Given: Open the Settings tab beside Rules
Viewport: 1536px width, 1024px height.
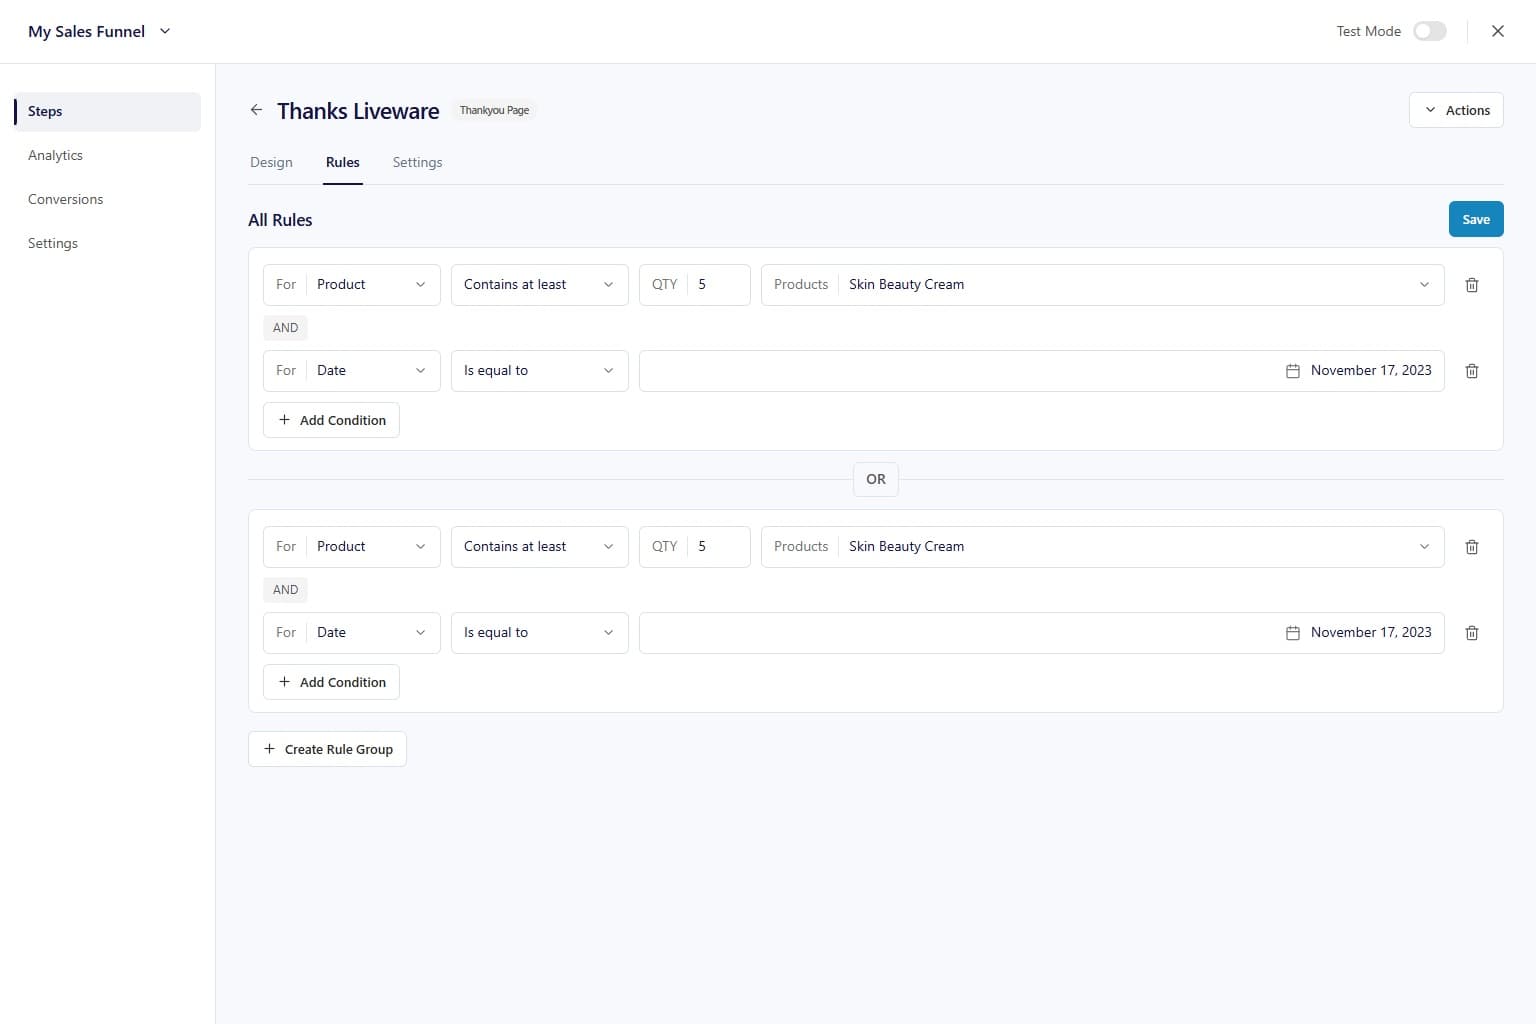Looking at the screenshot, I should (417, 162).
